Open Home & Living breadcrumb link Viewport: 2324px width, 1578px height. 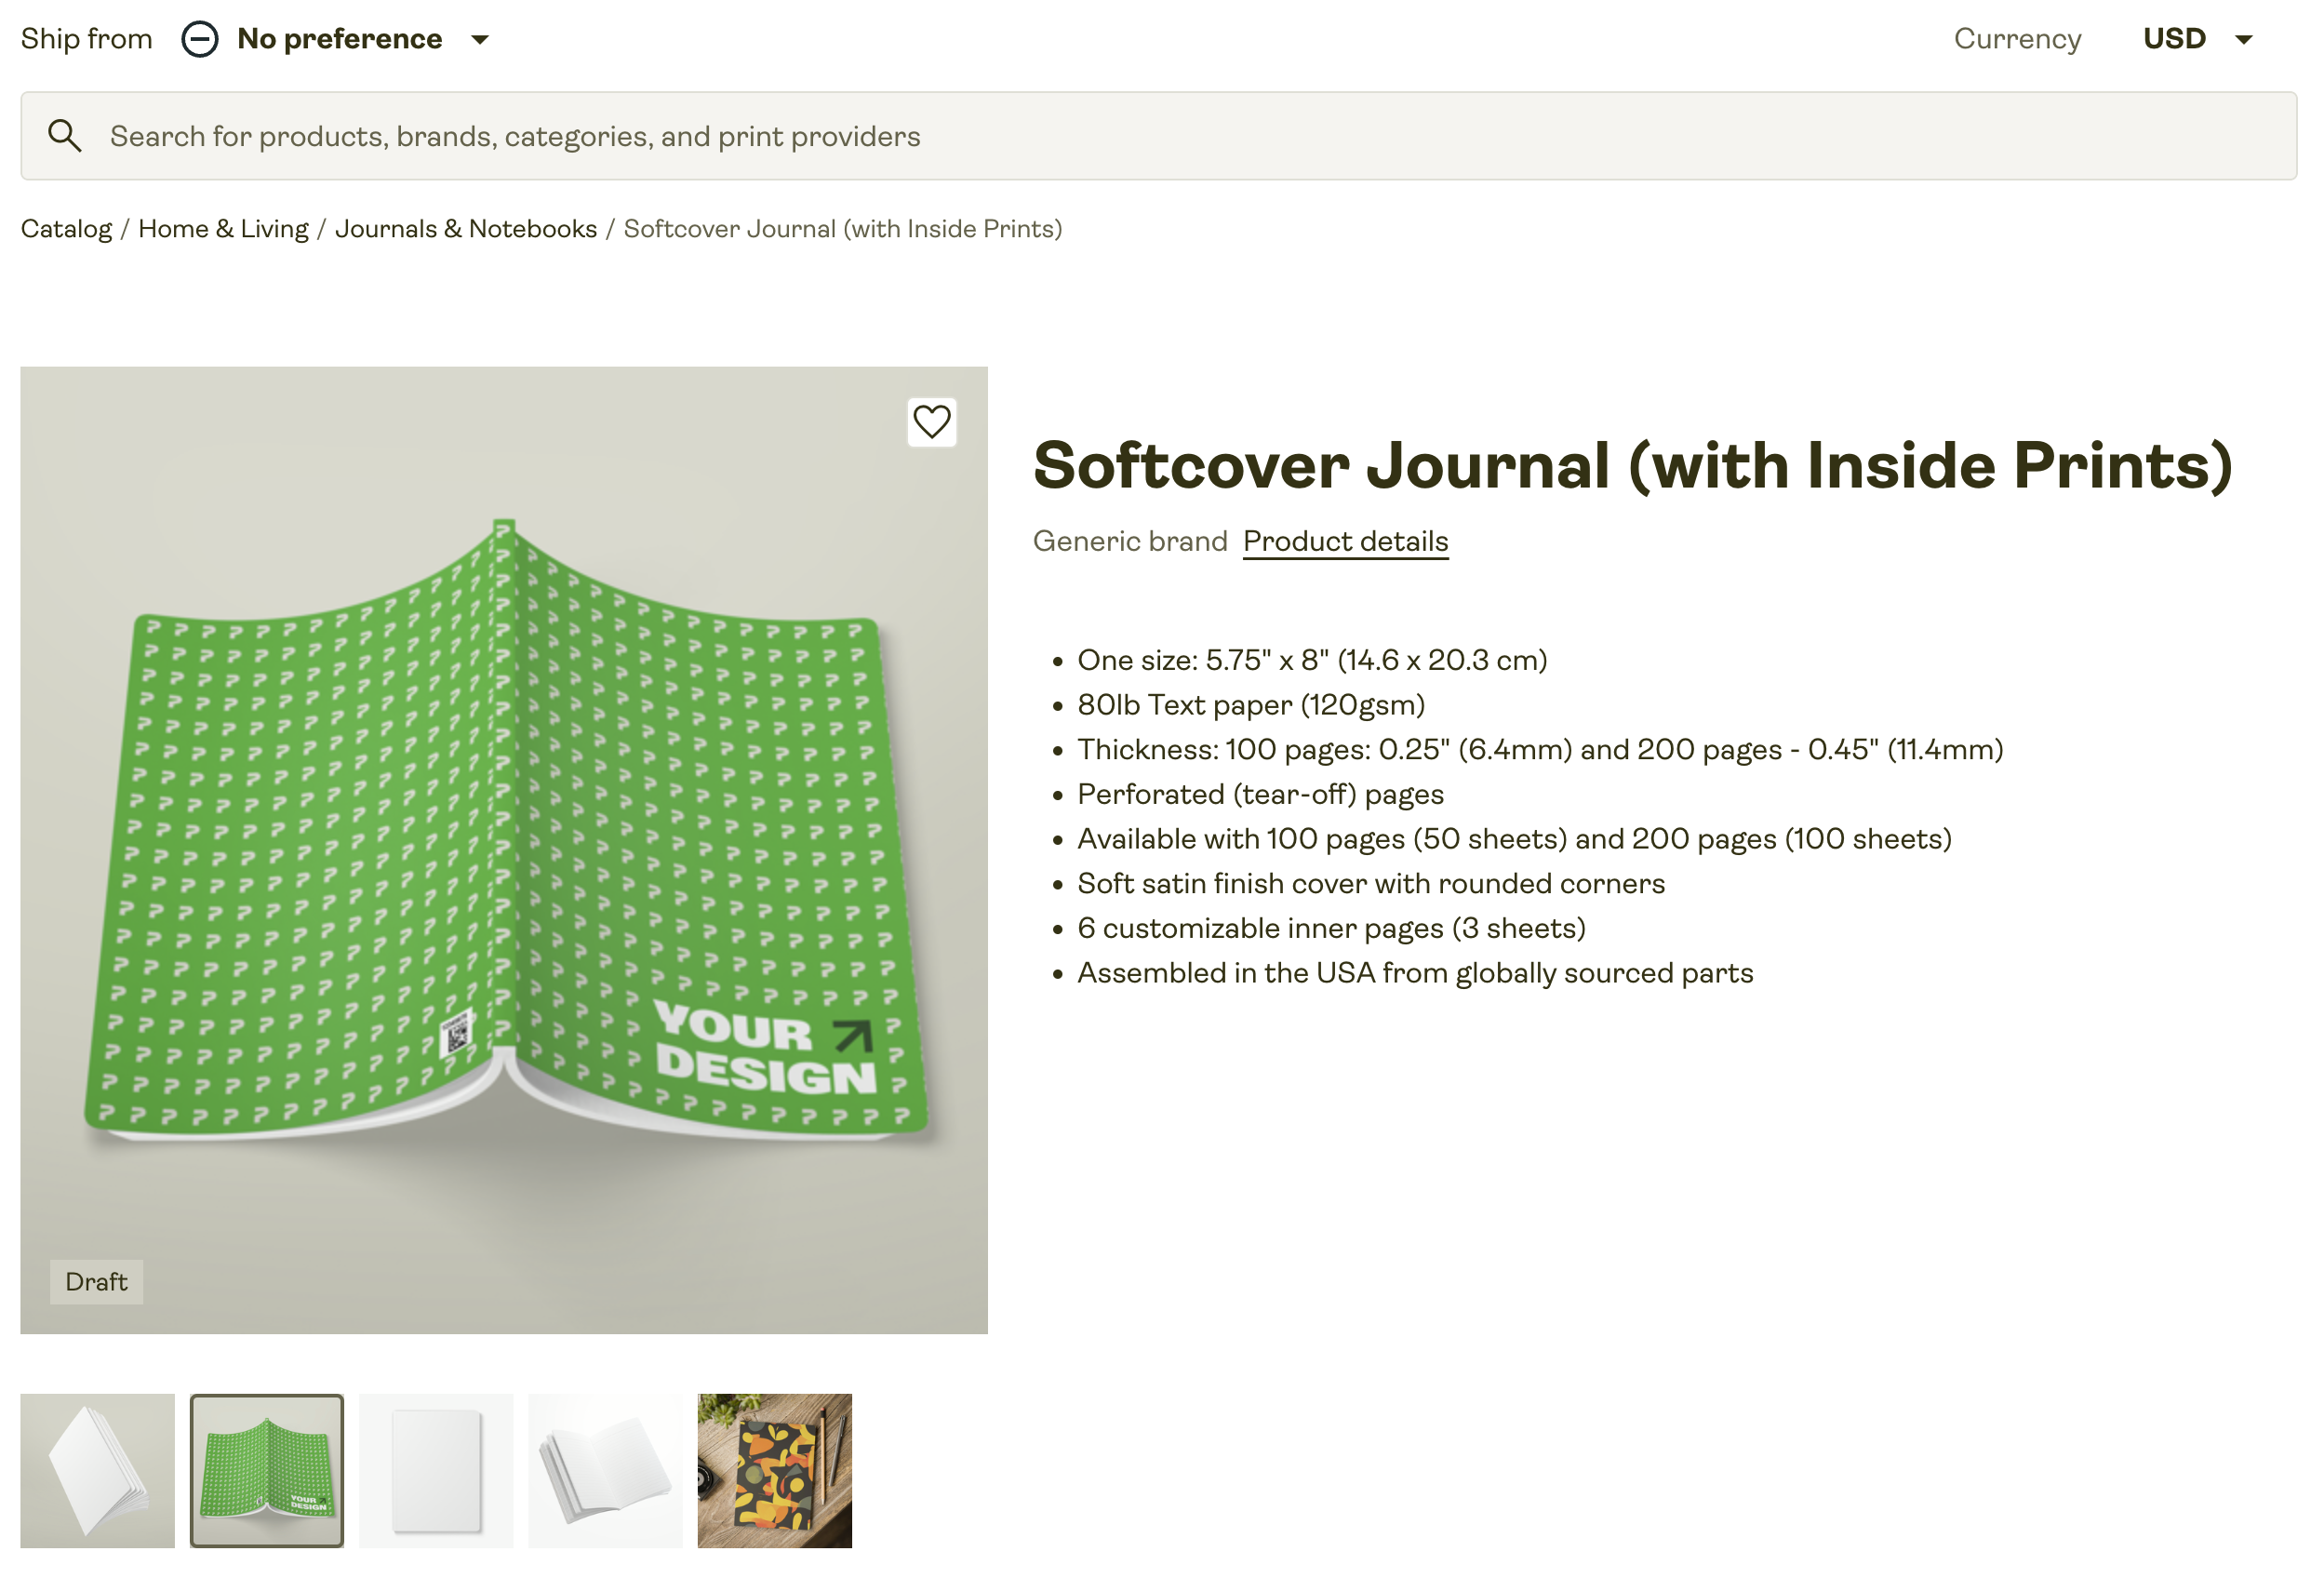click(223, 229)
